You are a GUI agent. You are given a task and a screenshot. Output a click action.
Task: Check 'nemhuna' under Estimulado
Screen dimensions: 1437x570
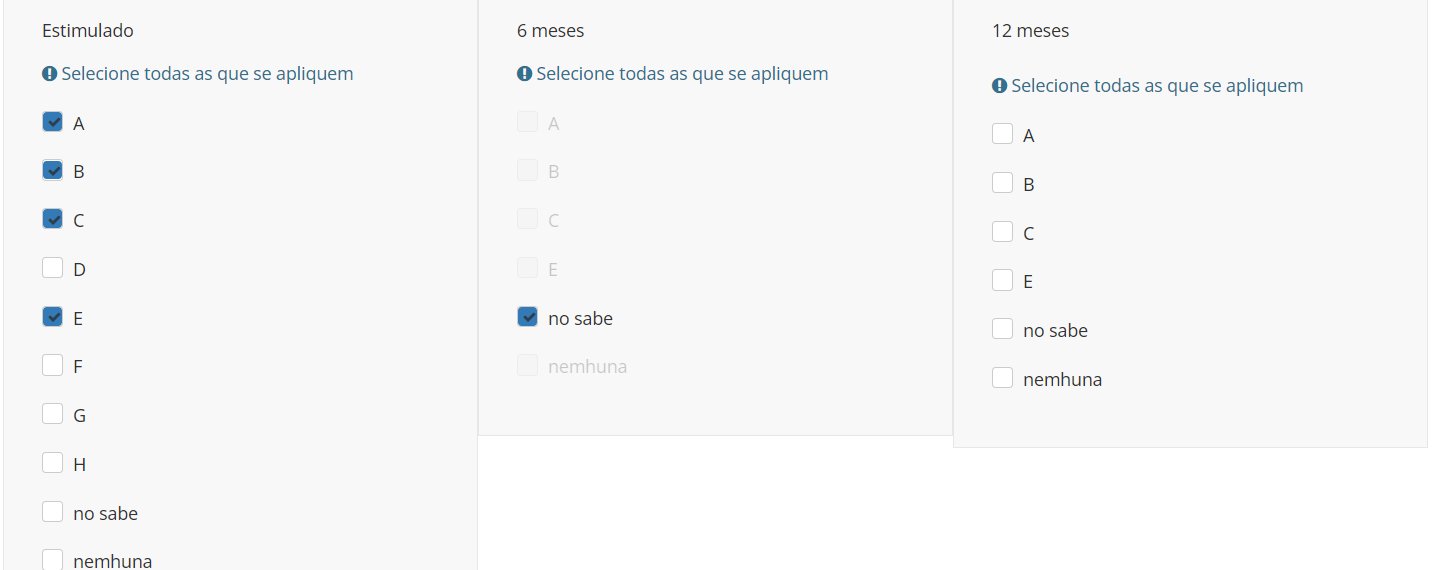(x=53, y=559)
